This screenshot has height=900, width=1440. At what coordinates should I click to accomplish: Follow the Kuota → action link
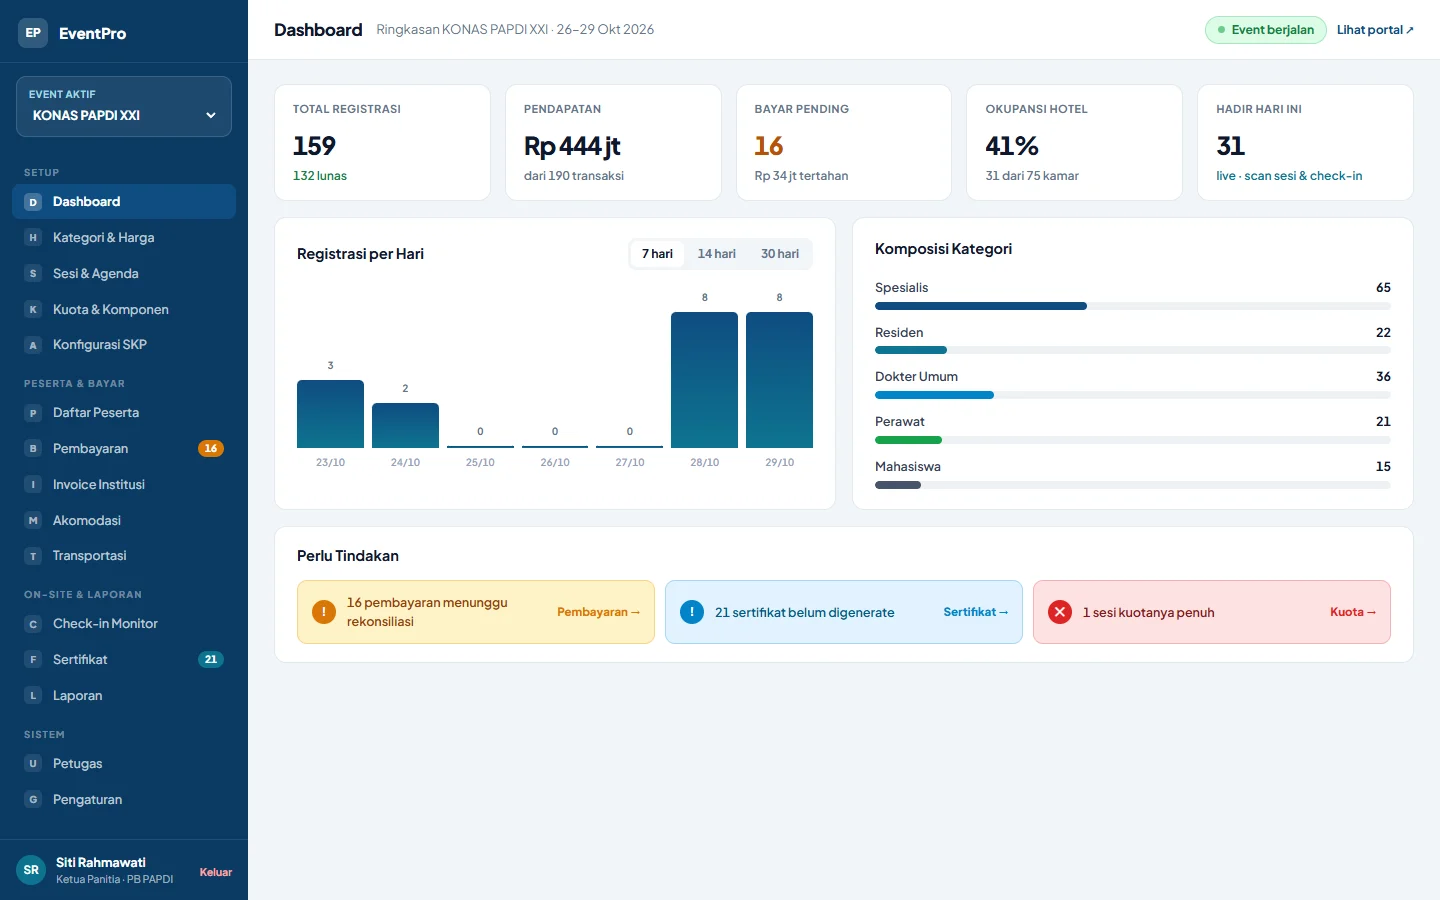tap(1353, 612)
